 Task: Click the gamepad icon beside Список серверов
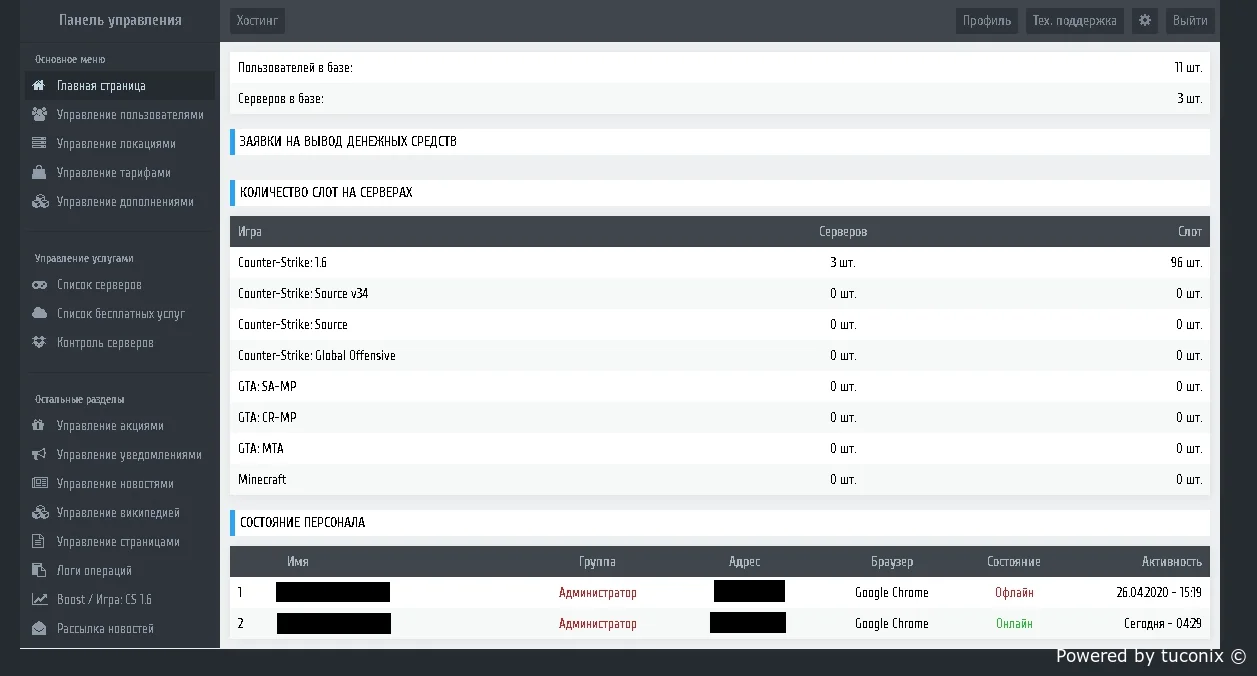point(39,285)
